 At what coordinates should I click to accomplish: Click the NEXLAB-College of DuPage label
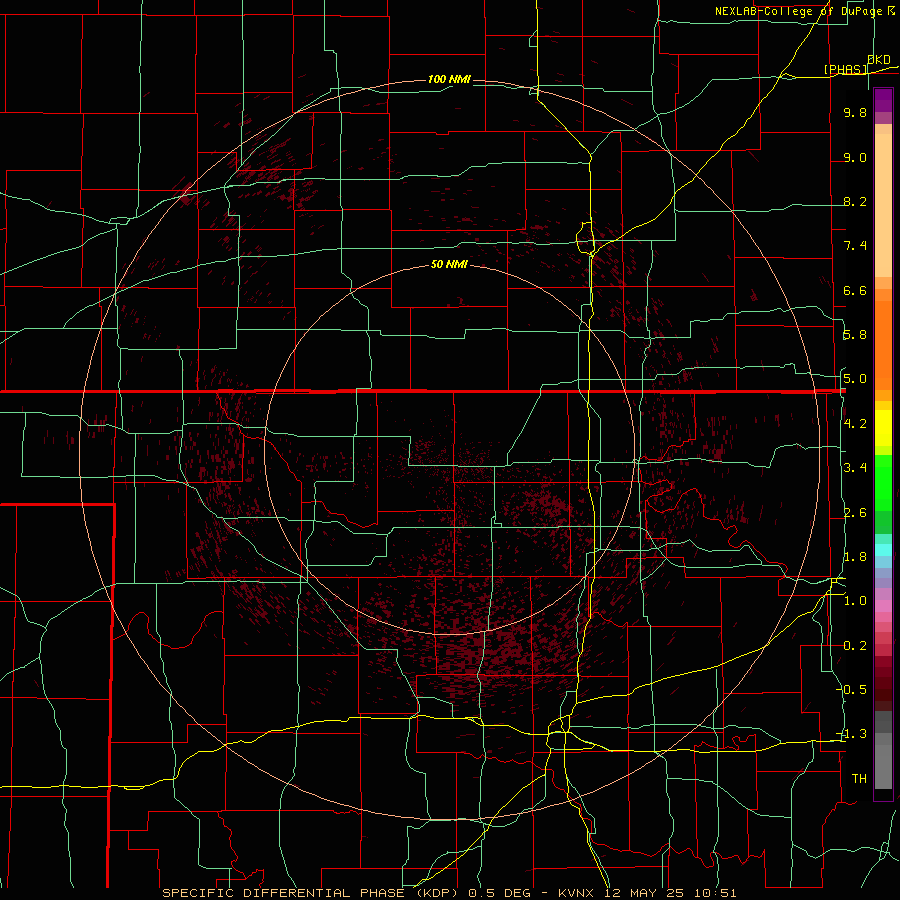tap(805, 11)
